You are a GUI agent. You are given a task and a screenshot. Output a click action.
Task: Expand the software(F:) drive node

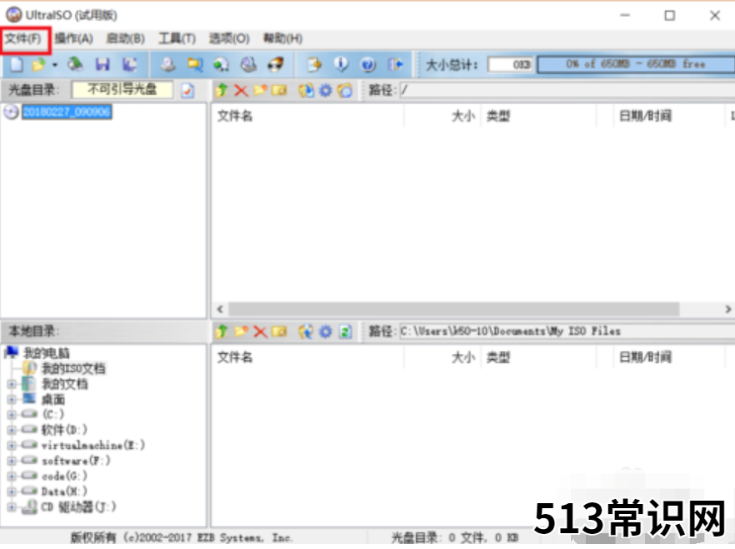(x=12, y=461)
